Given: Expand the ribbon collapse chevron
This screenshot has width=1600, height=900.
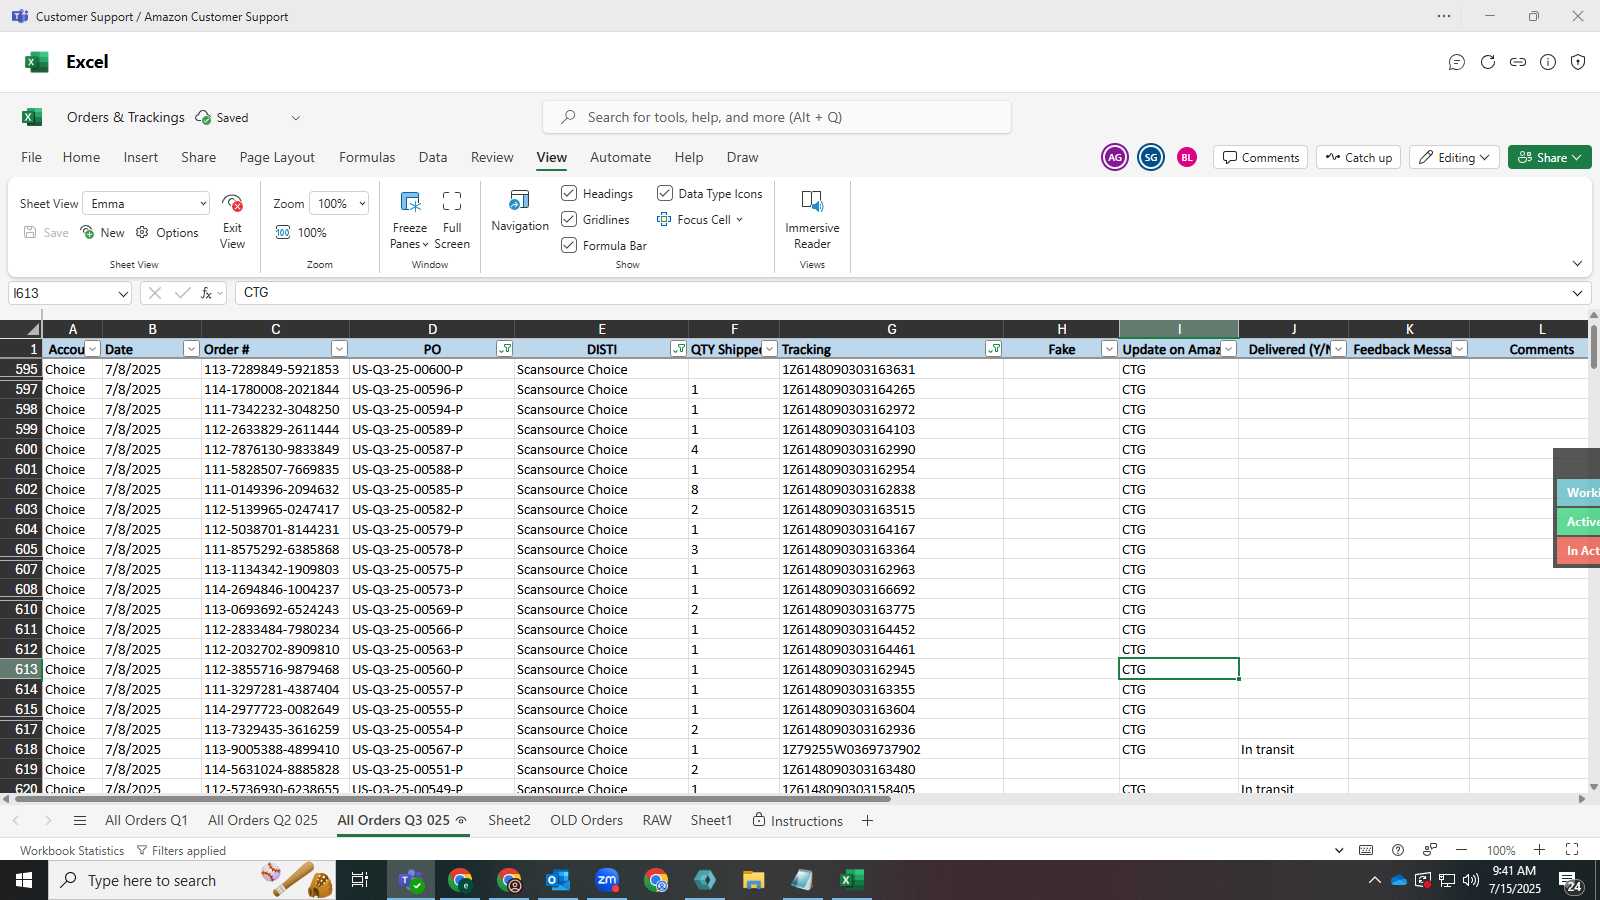Looking at the screenshot, I should coord(1577,264).
